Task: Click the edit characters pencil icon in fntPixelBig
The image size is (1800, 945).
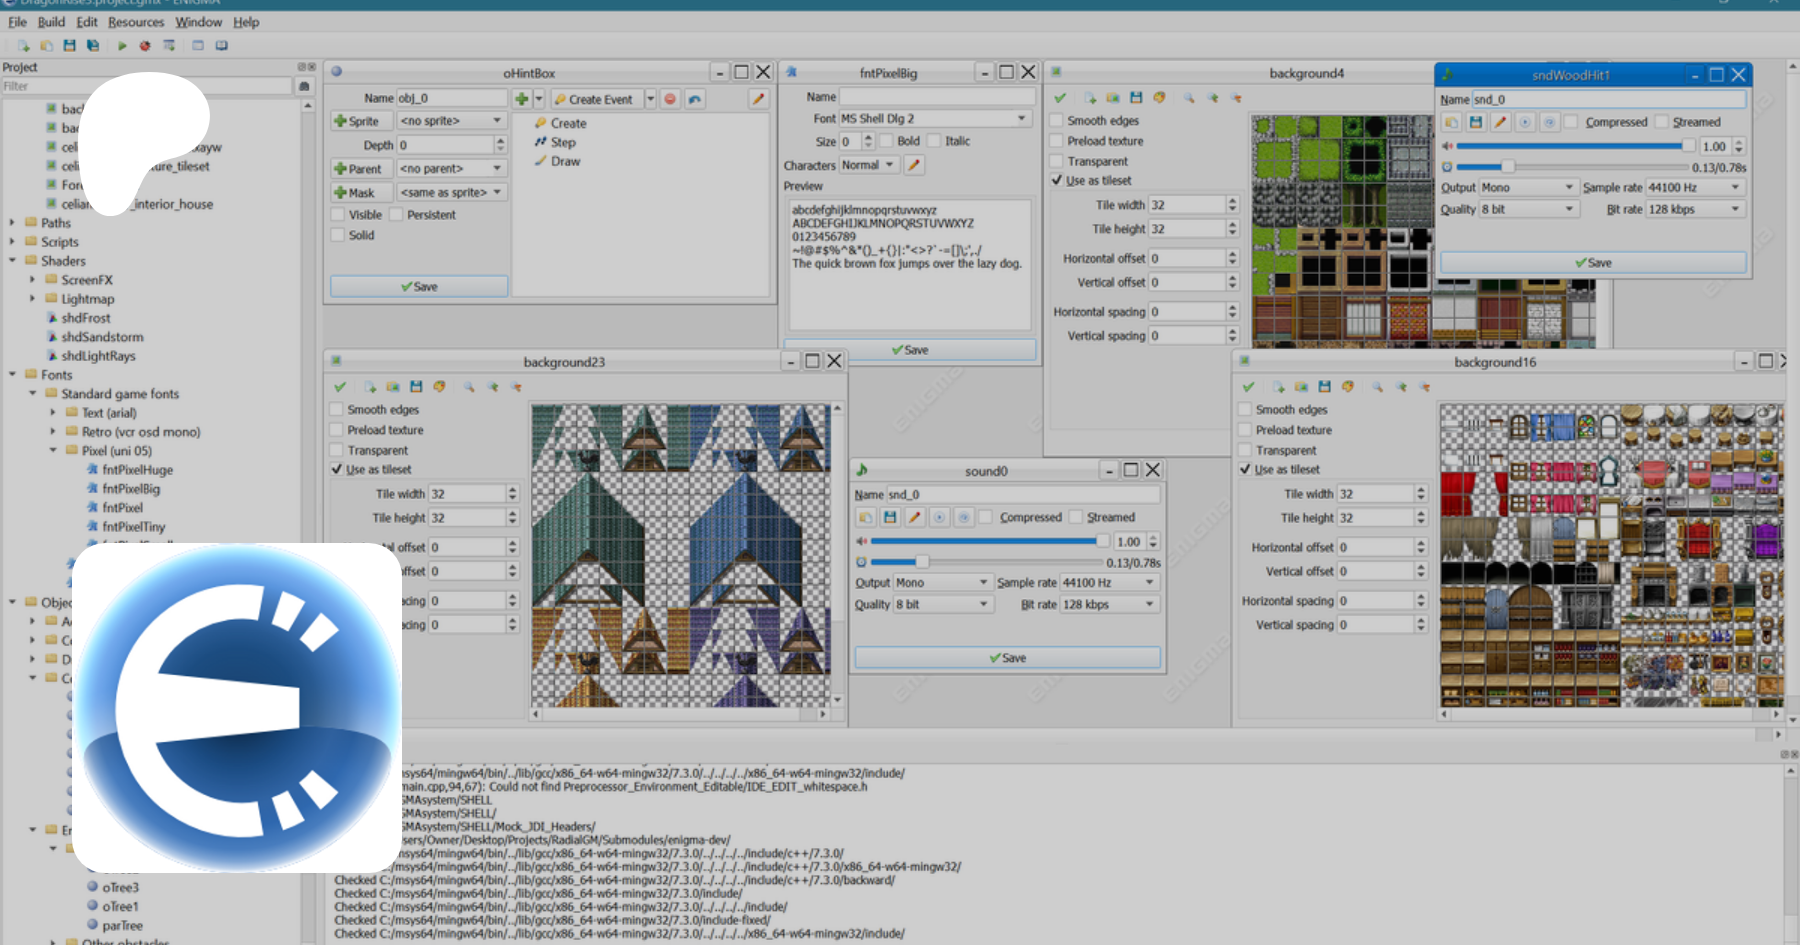Action: tap(913, 166)
